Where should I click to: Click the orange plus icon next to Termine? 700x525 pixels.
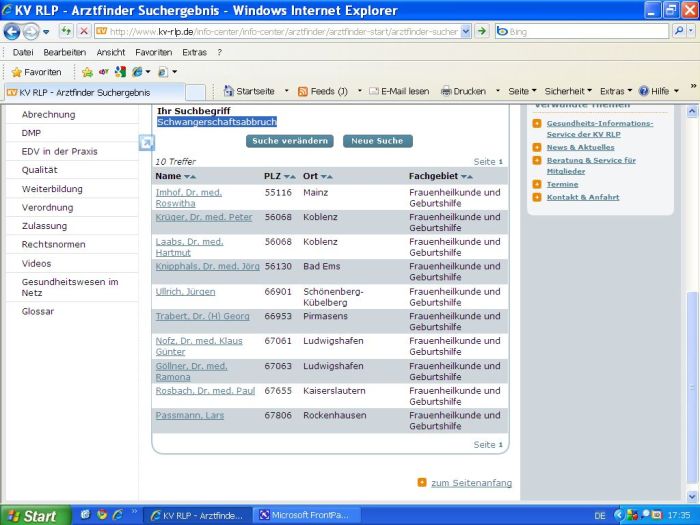(537, 184)
